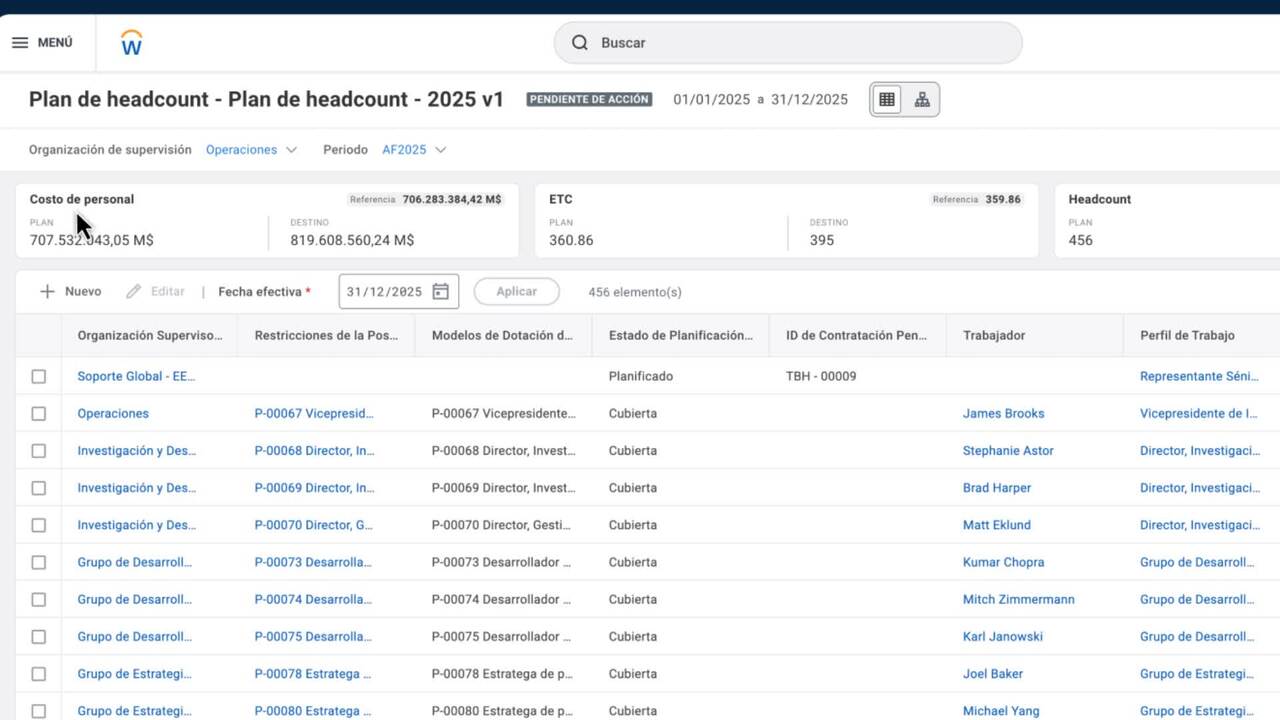Click the Trabajador column header
1280x720 pixels.
pyautogui.click(x=993, y=336)
